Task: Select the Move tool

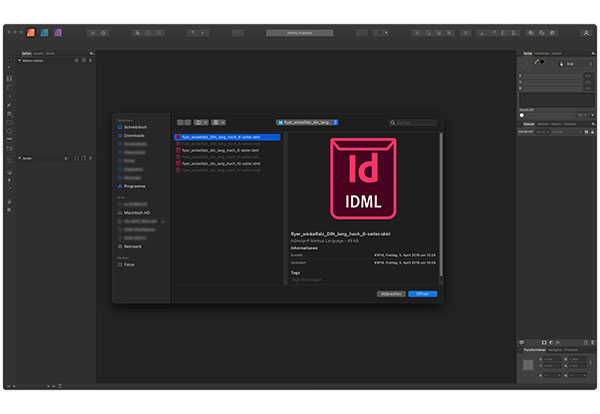Action: click(x=10, y=59)
